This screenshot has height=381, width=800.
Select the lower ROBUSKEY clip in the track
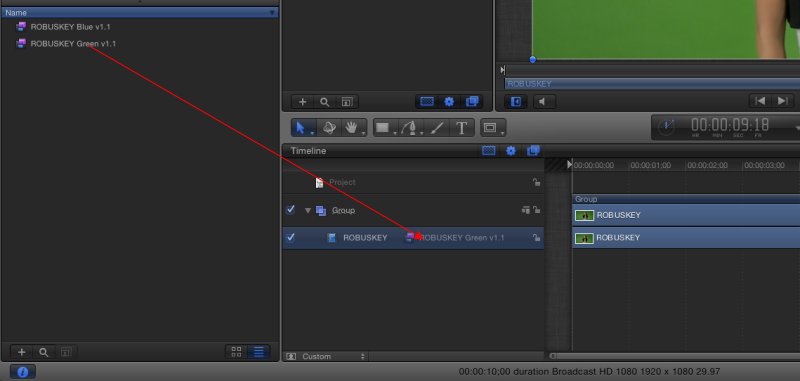pyautogui.click(x=686, y=238)
